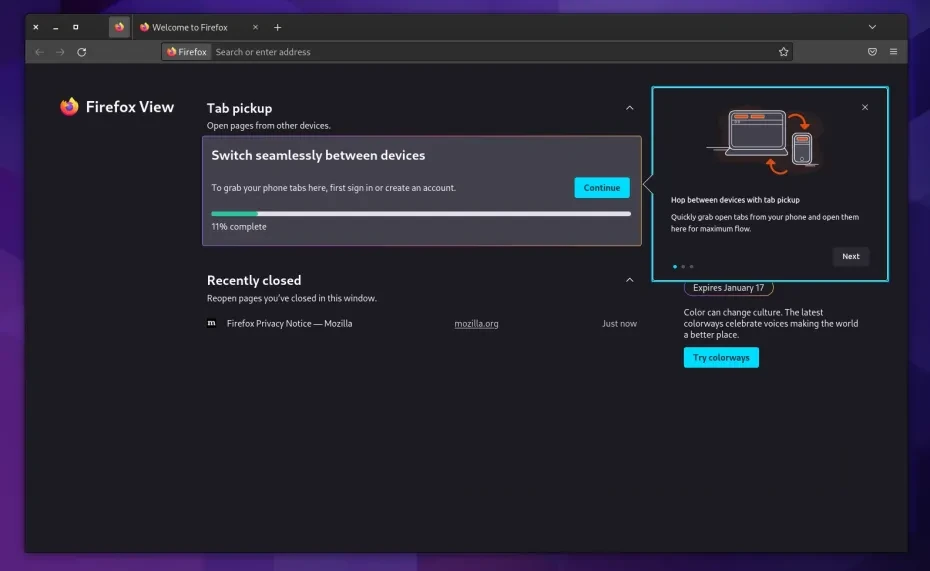Screen dimensions: 930x571
Task: List all tabs dropdown arrow
Action: 872,27
